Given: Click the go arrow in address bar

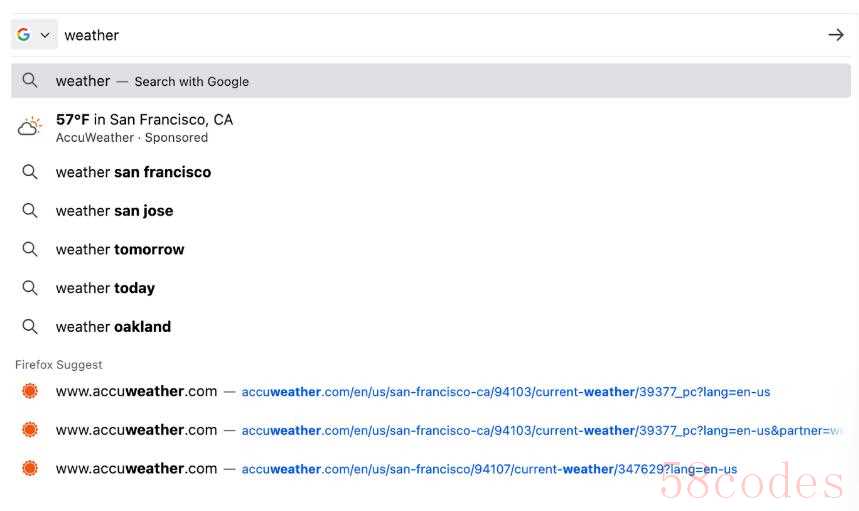Looking at the screenshot, I should (836, 35).
